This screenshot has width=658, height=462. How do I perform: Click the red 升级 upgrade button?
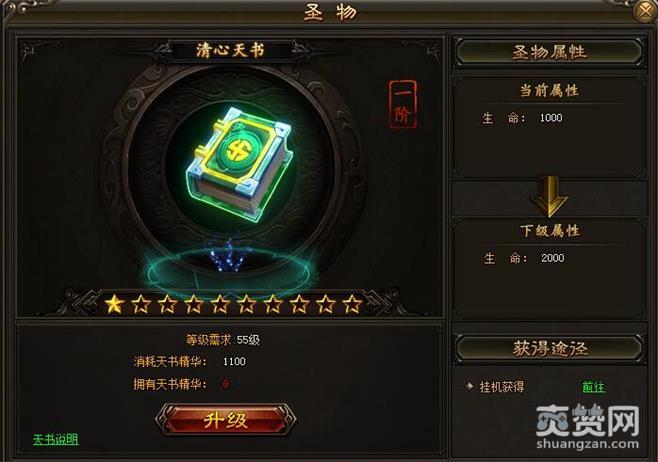click(x=226, y=420)
